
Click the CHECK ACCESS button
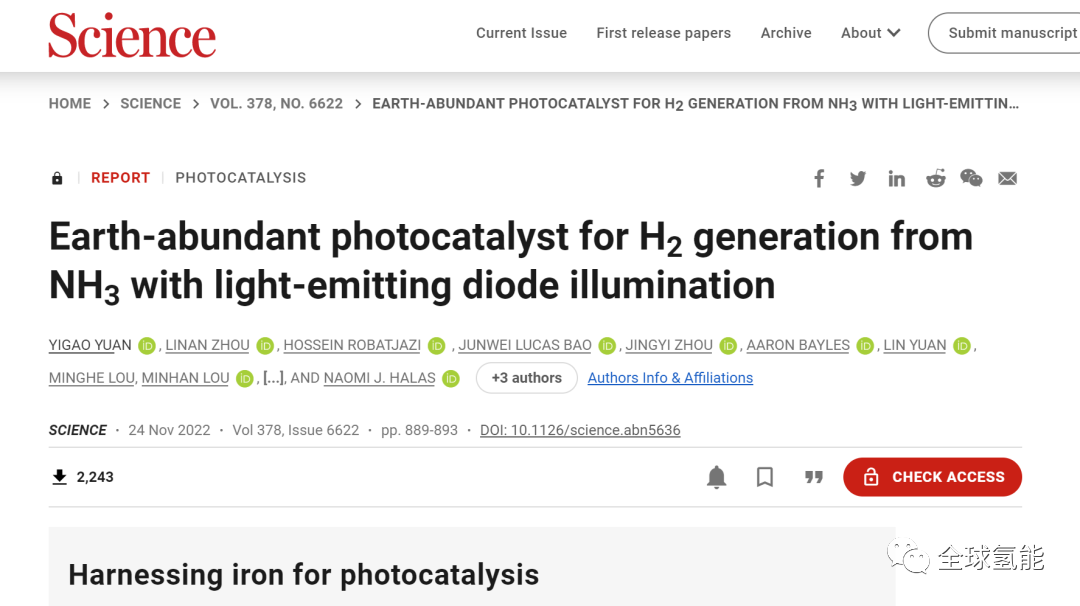933,477
